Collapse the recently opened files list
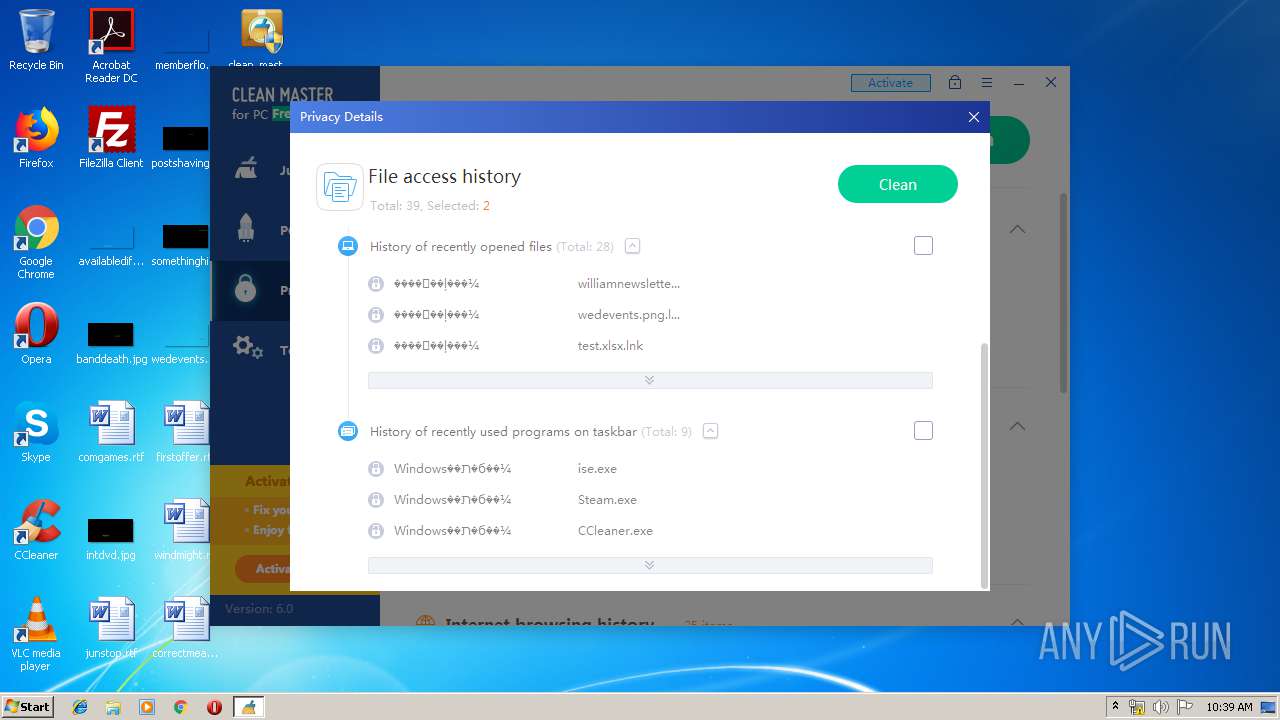The image size is (1280, 720). tap(632, 246)
